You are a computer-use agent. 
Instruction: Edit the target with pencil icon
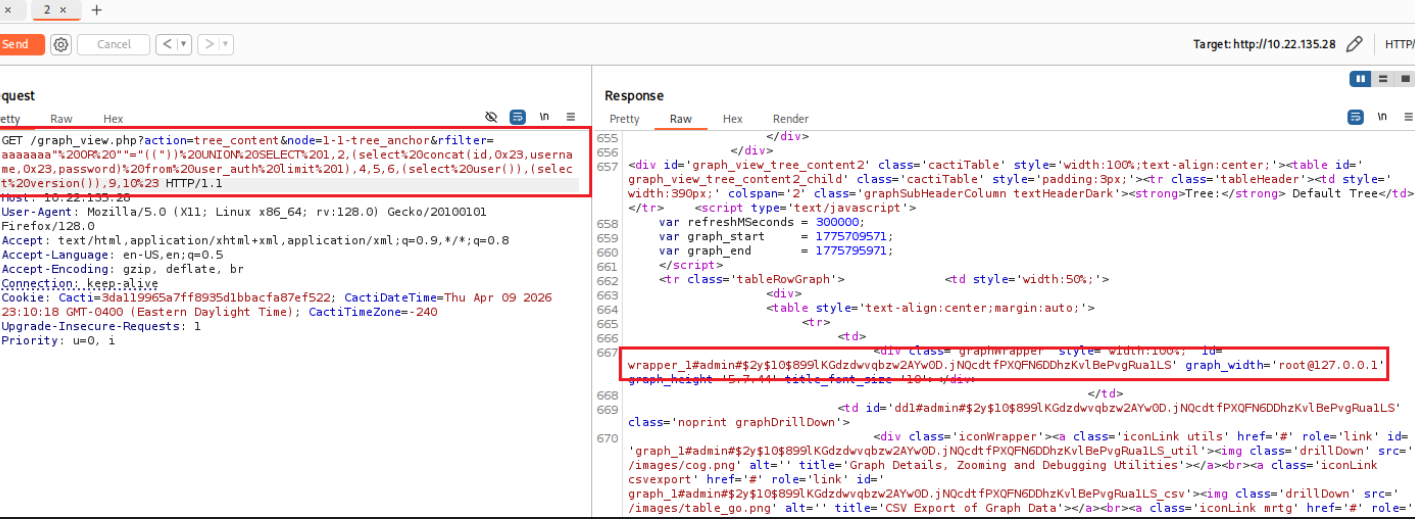(1355, 44)
